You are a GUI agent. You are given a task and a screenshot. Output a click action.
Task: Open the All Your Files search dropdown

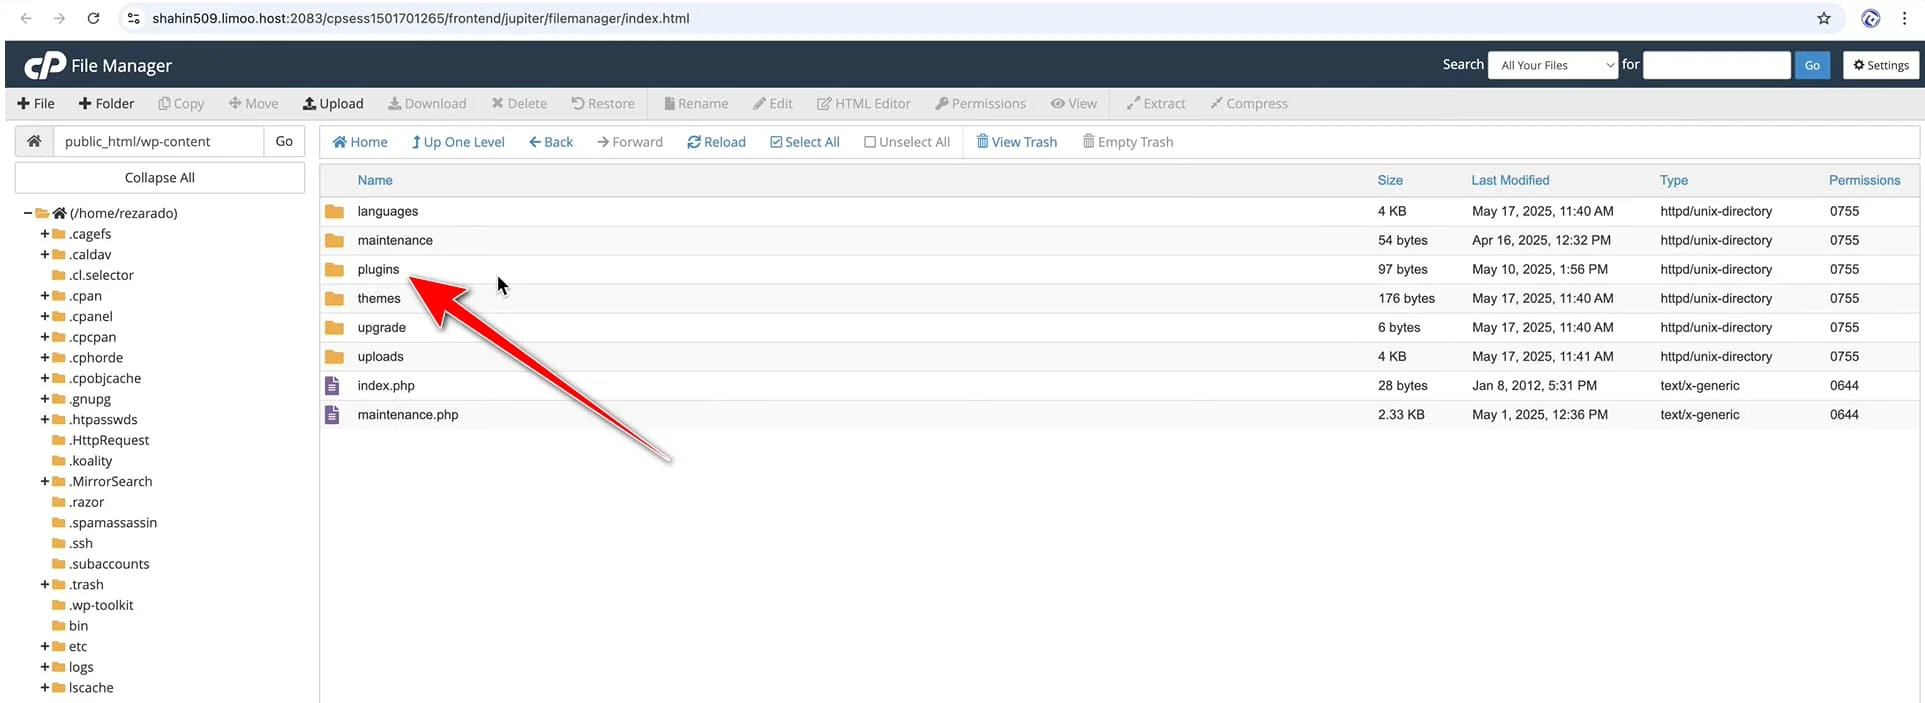(x=1552, y=65)
